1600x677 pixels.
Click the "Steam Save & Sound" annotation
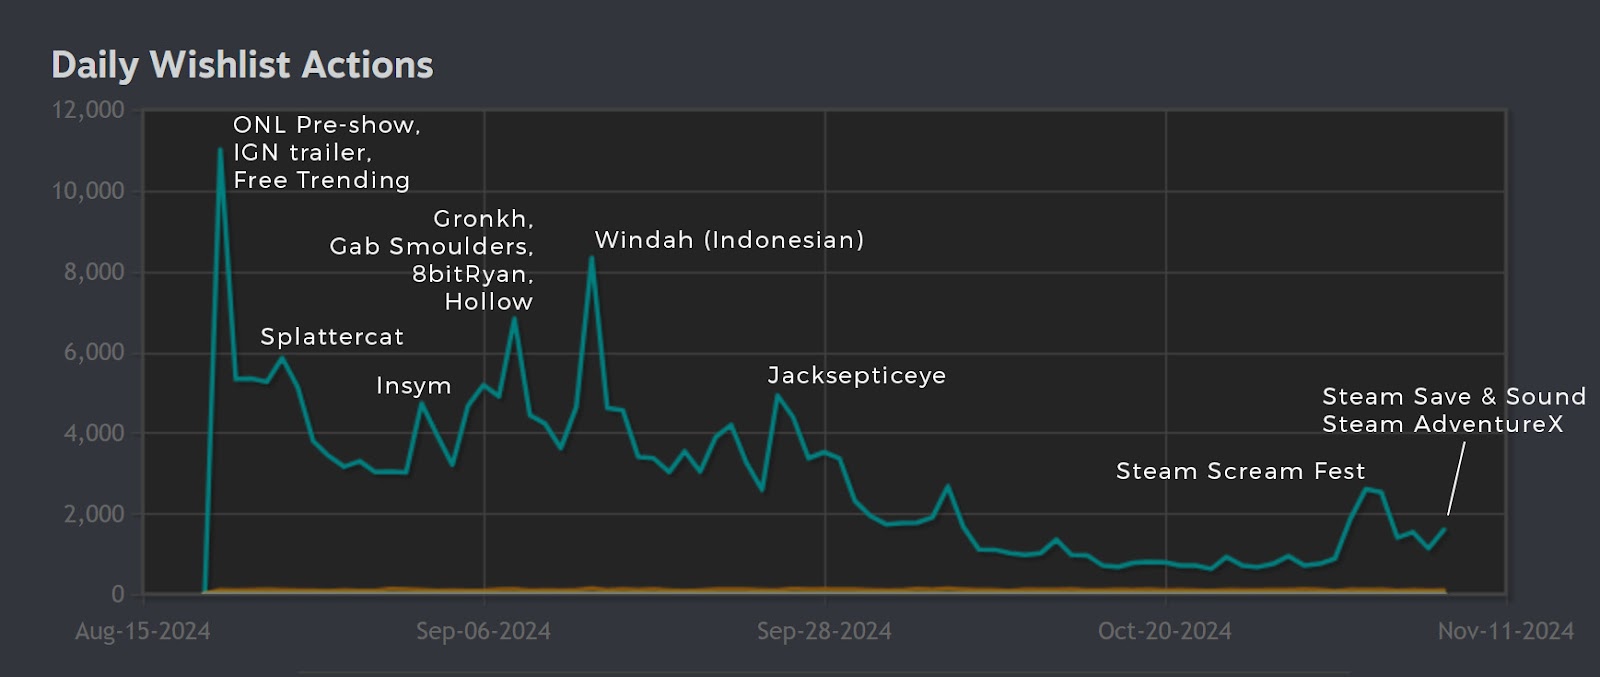click(x=1453, y=397)
